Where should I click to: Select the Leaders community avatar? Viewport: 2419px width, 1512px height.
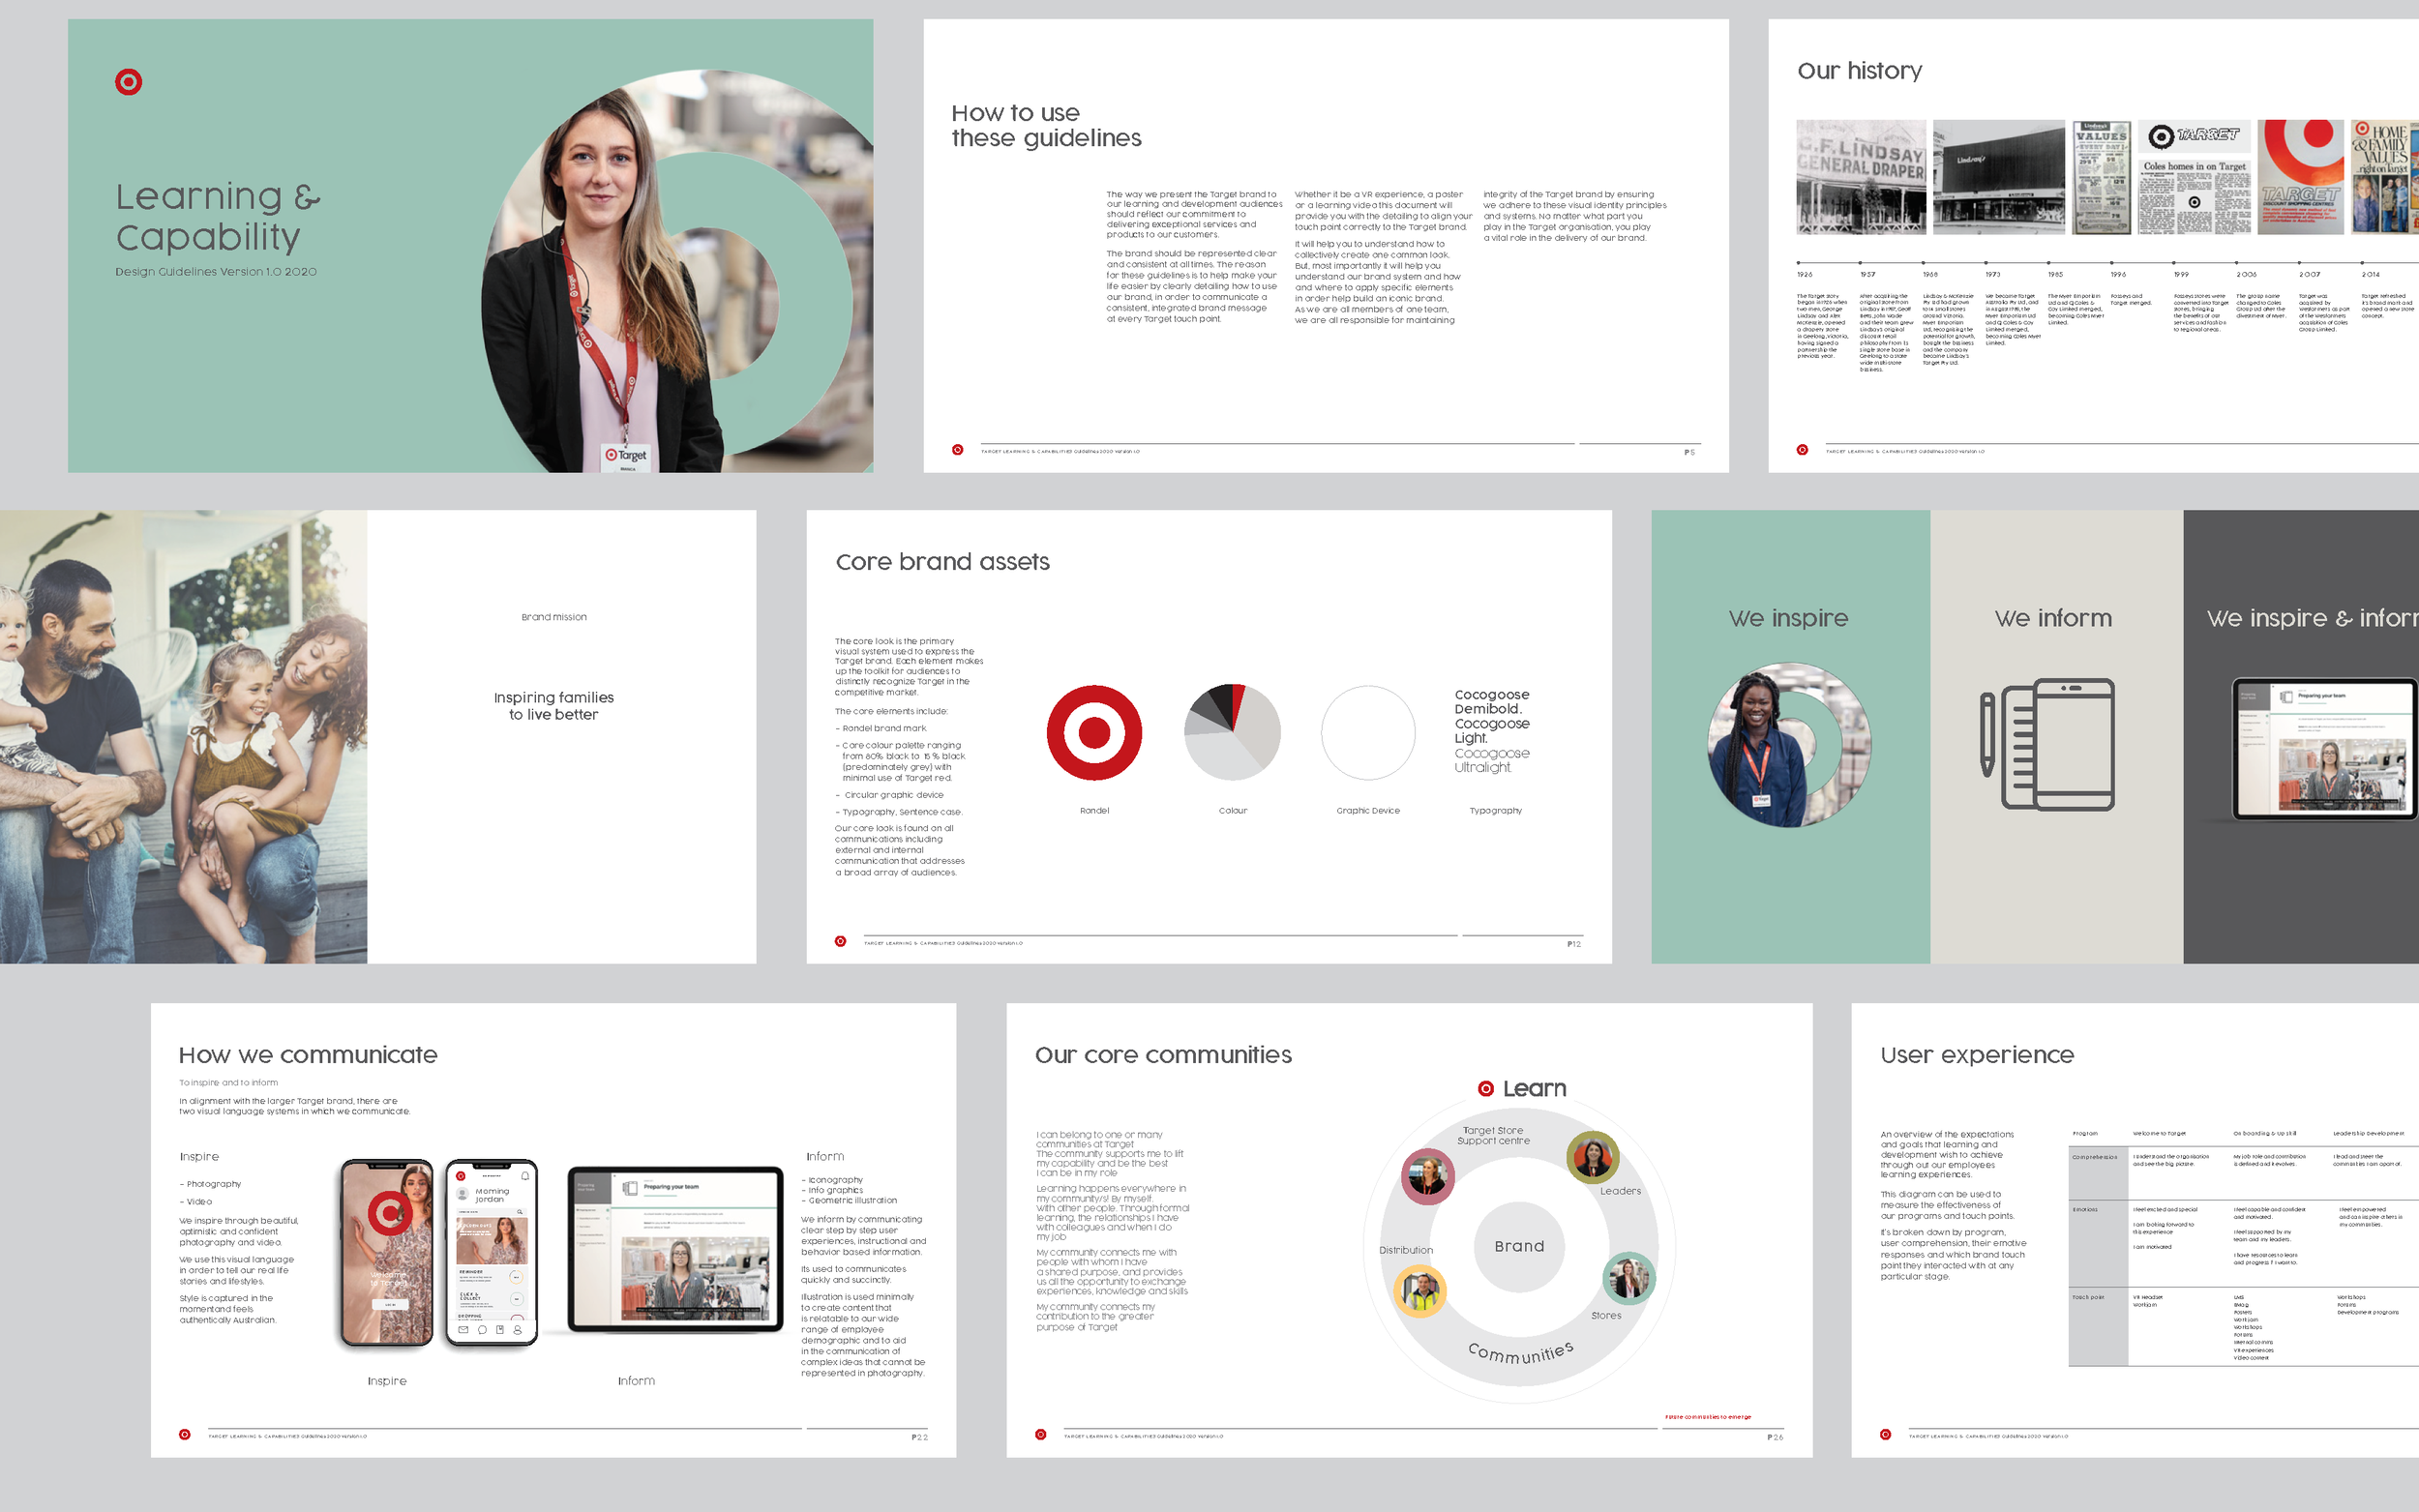[1592, 1157]
